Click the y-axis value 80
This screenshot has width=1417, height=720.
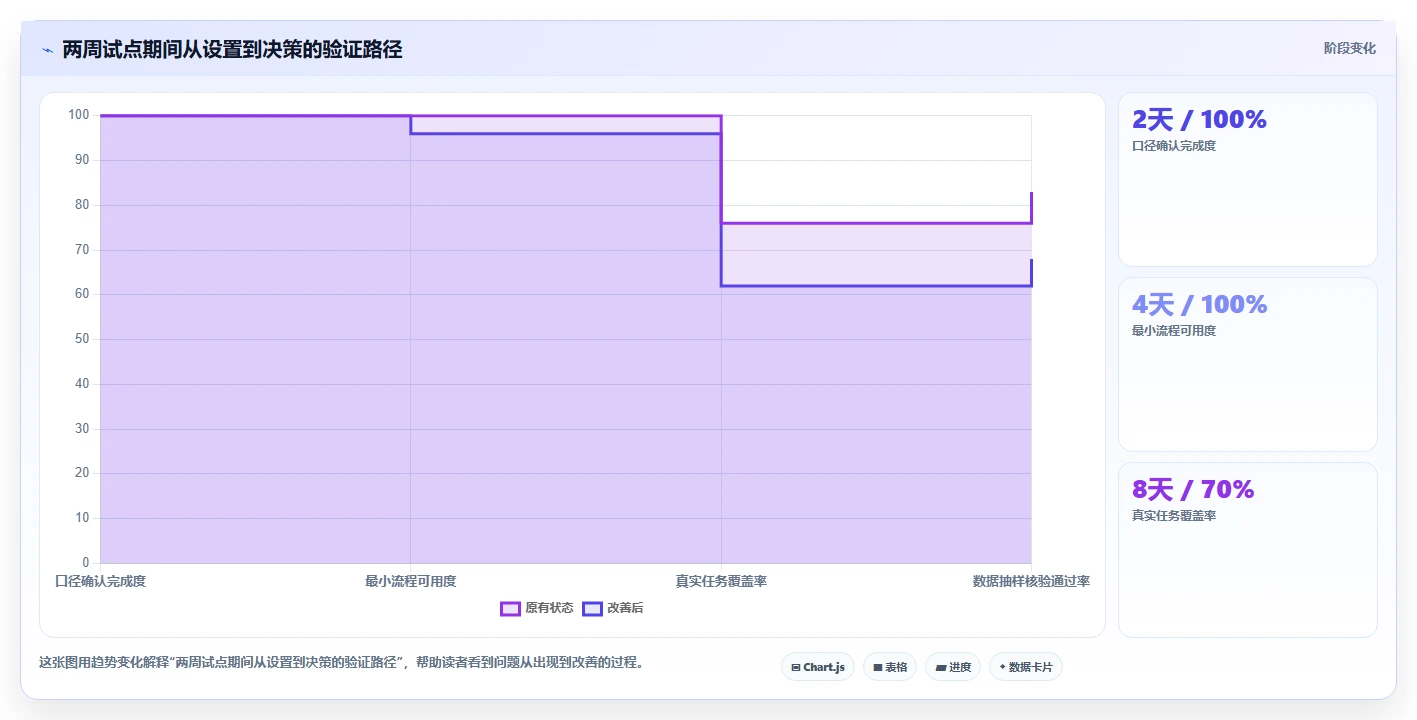82,205
